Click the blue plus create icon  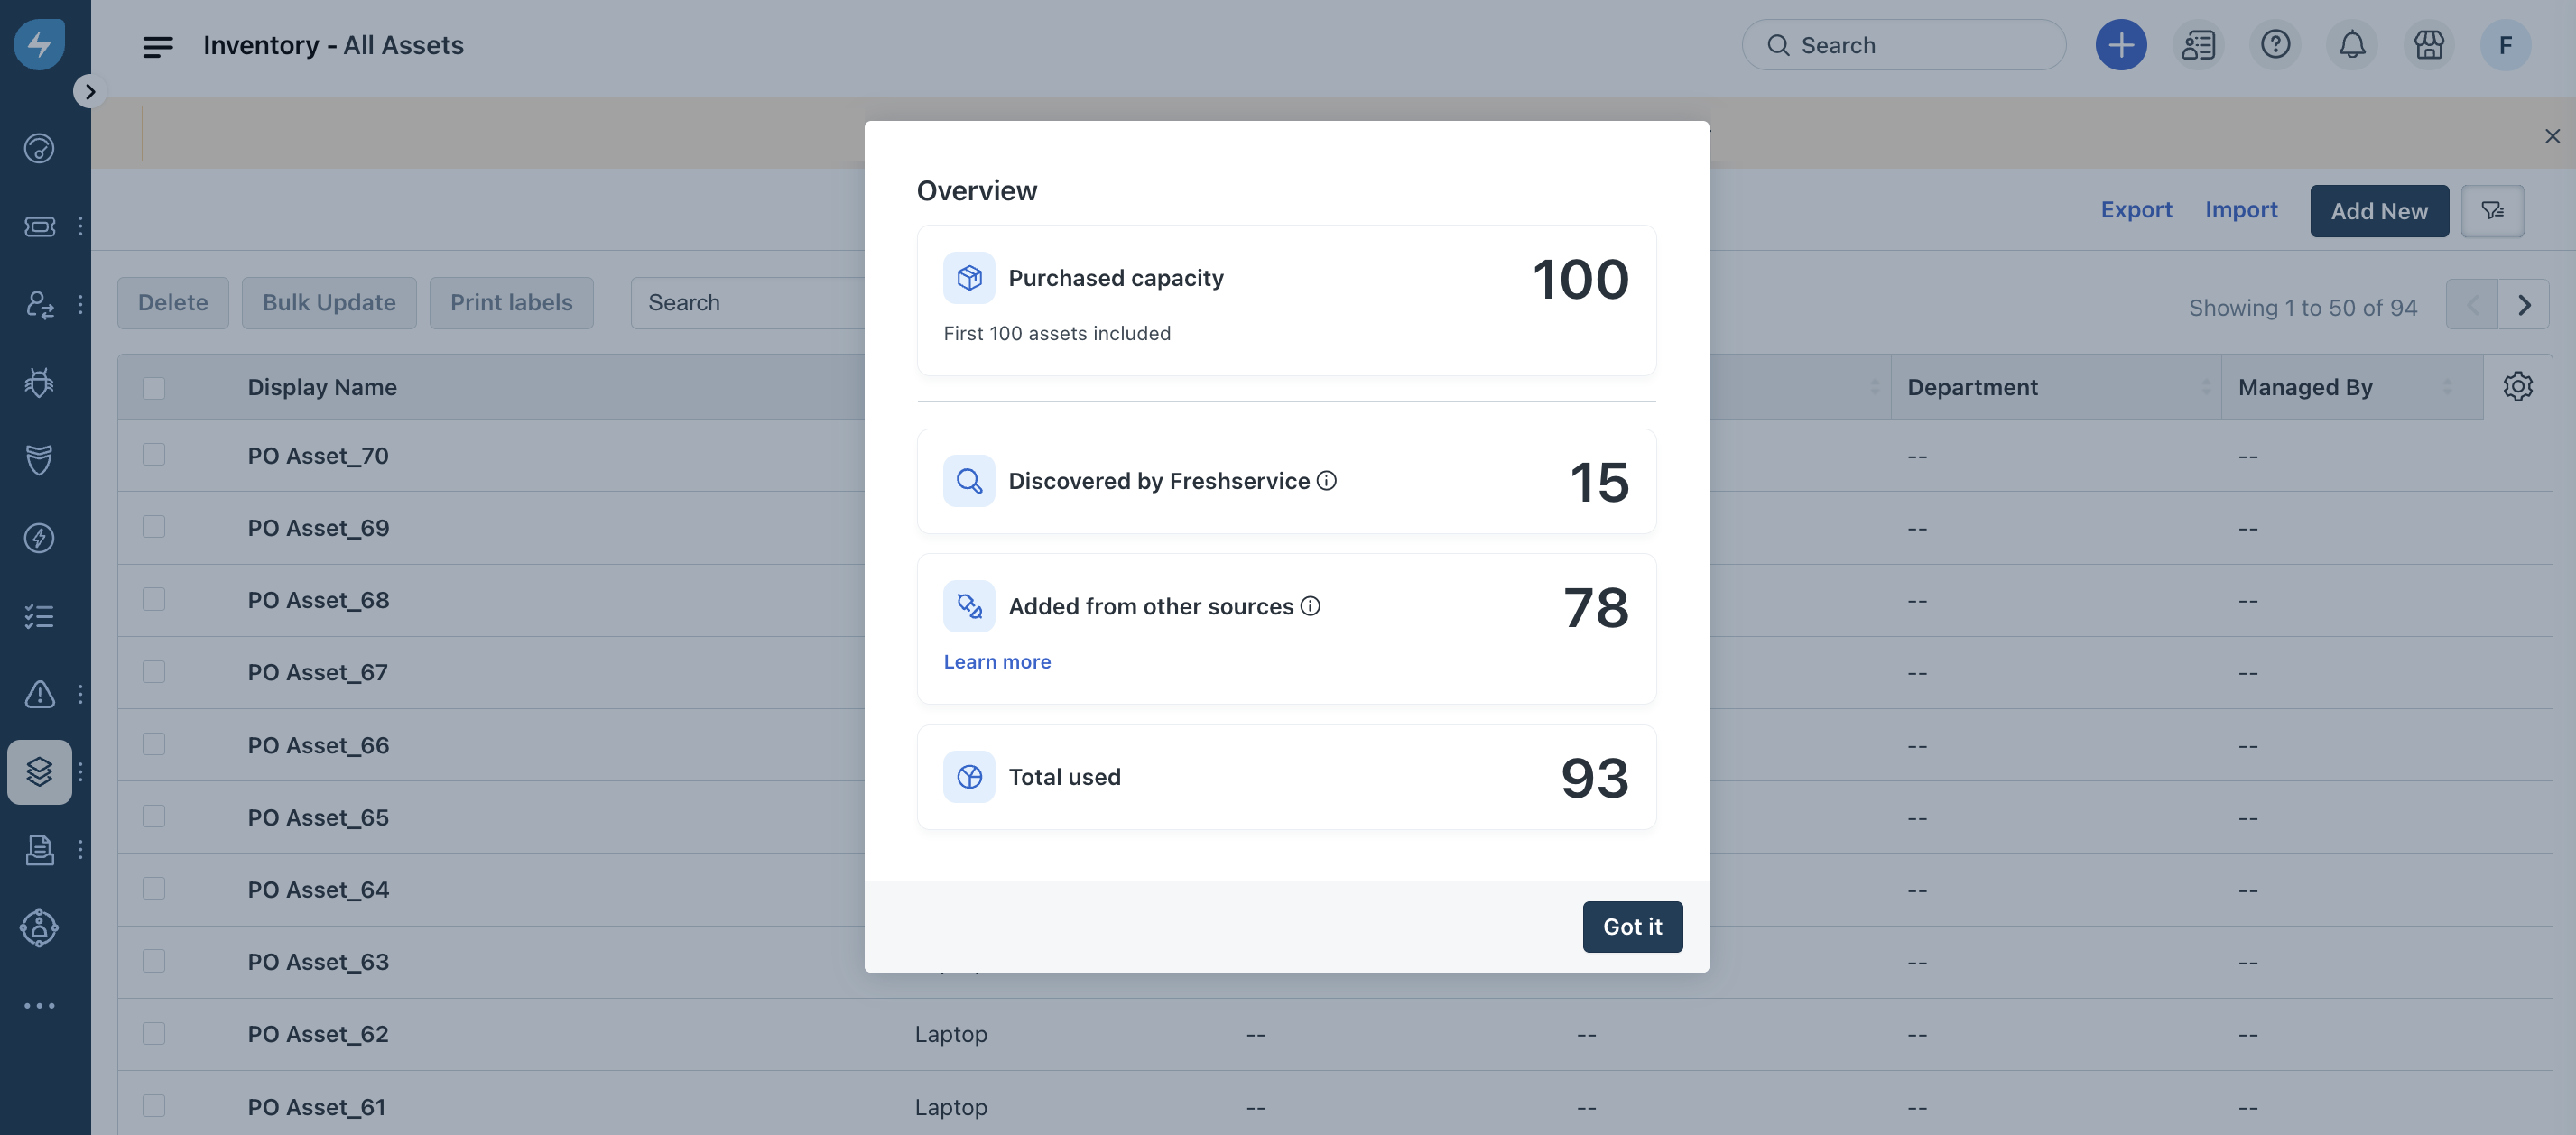pyautogui.click(x=2120, y=45)
